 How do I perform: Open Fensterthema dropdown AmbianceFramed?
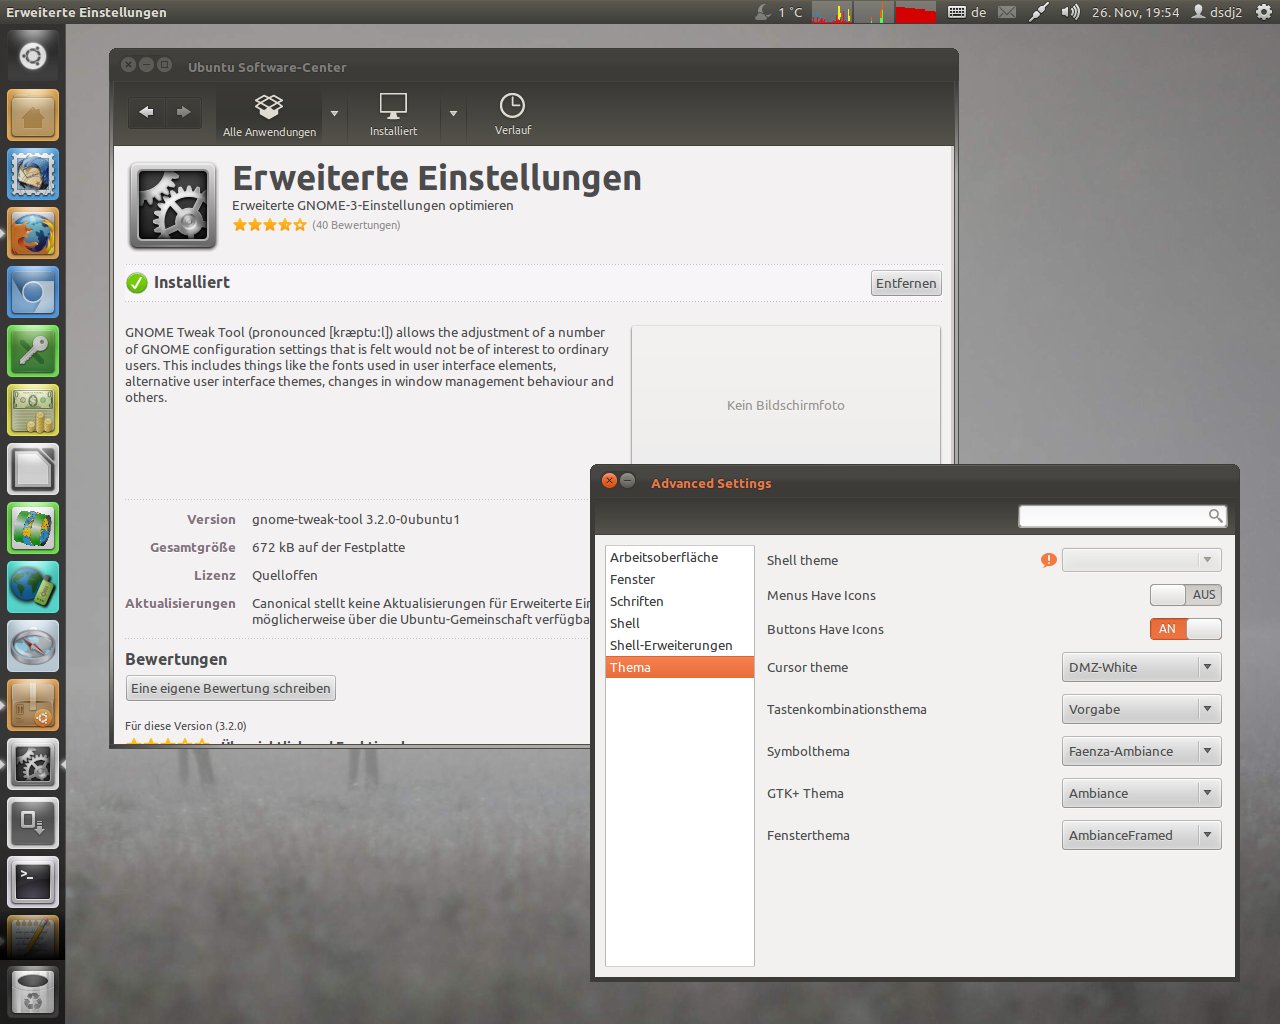tap(1141, 835)
